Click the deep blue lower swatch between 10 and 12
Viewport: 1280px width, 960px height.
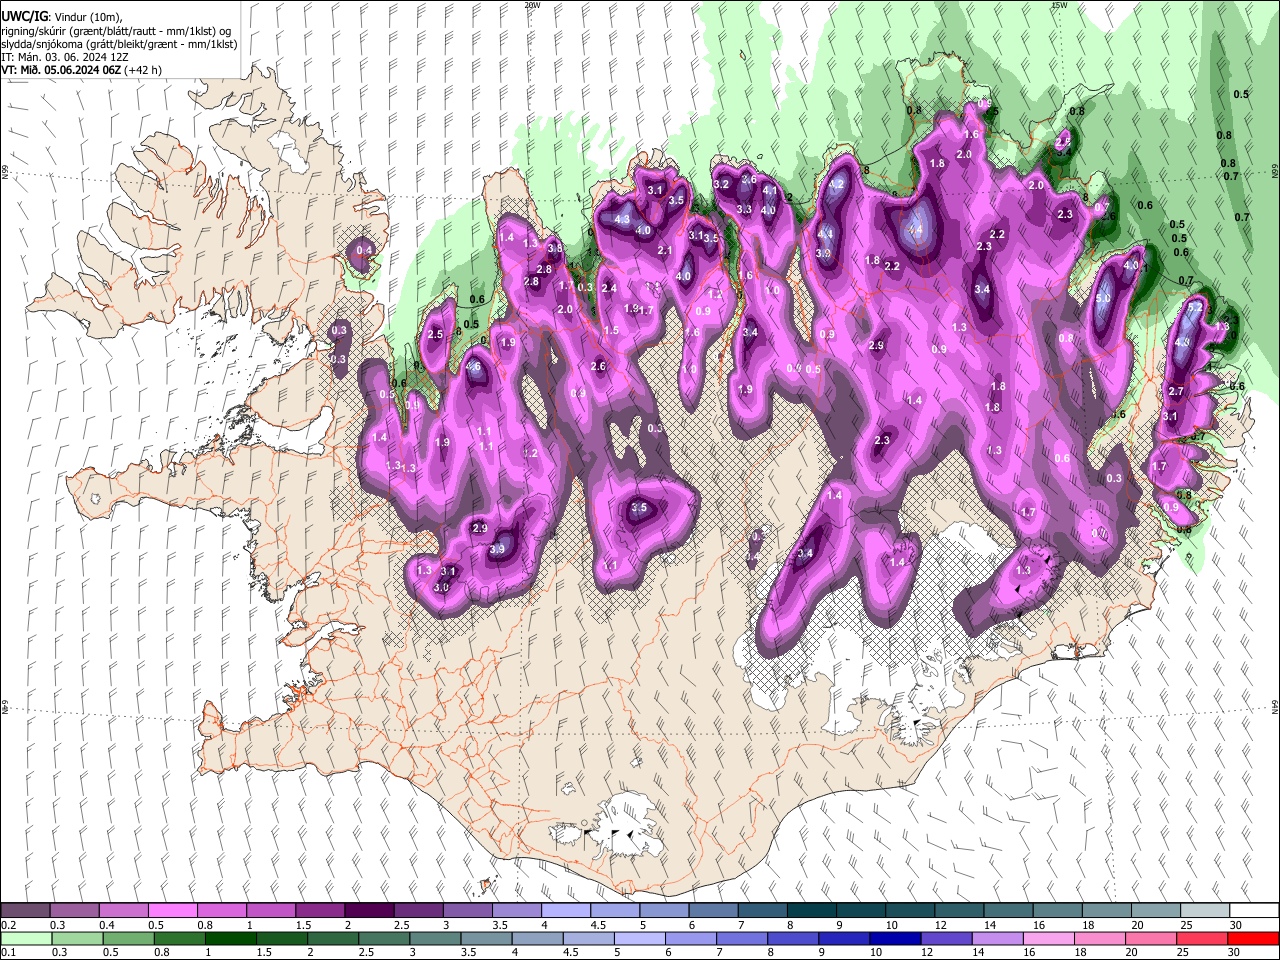[x=896, y=939]
